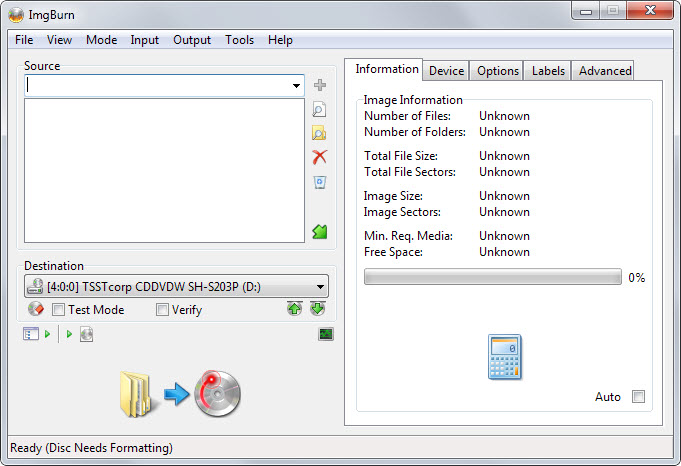Click the second green play arrow

69,334
